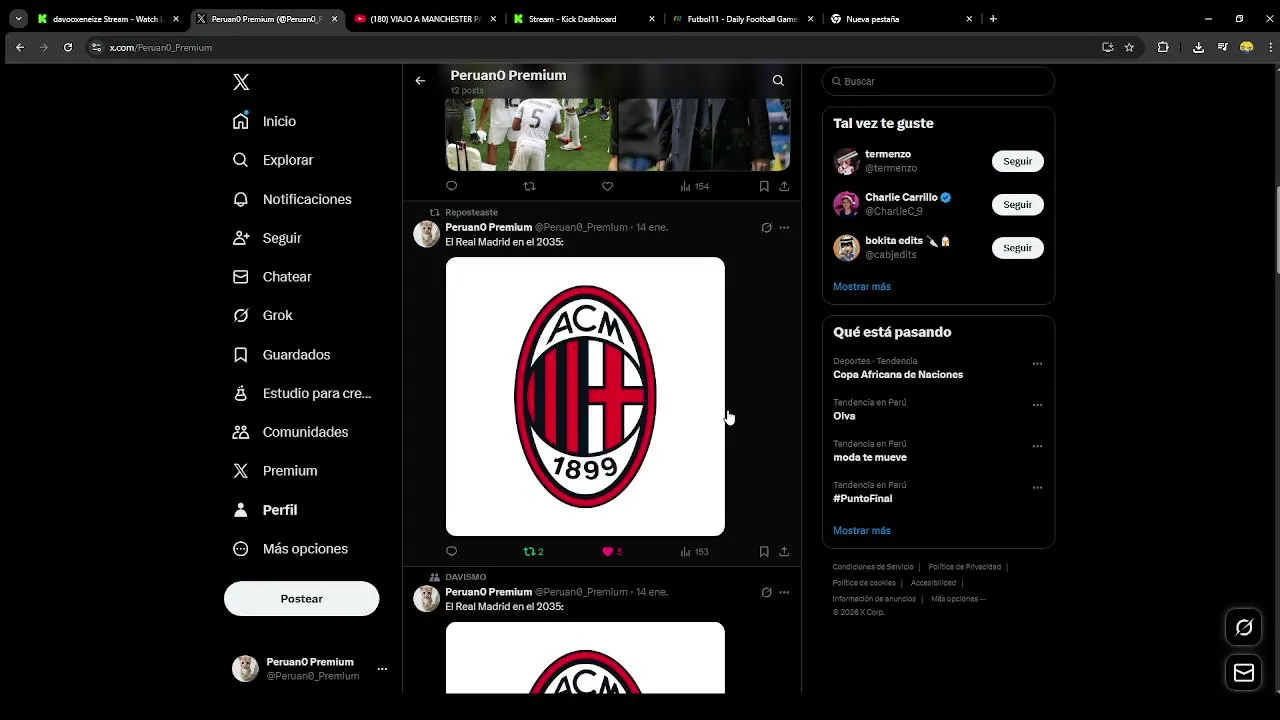This screenshot has width=1280, height=720.
Task: Open options for moda te mueve trend
Action: 1037,446
